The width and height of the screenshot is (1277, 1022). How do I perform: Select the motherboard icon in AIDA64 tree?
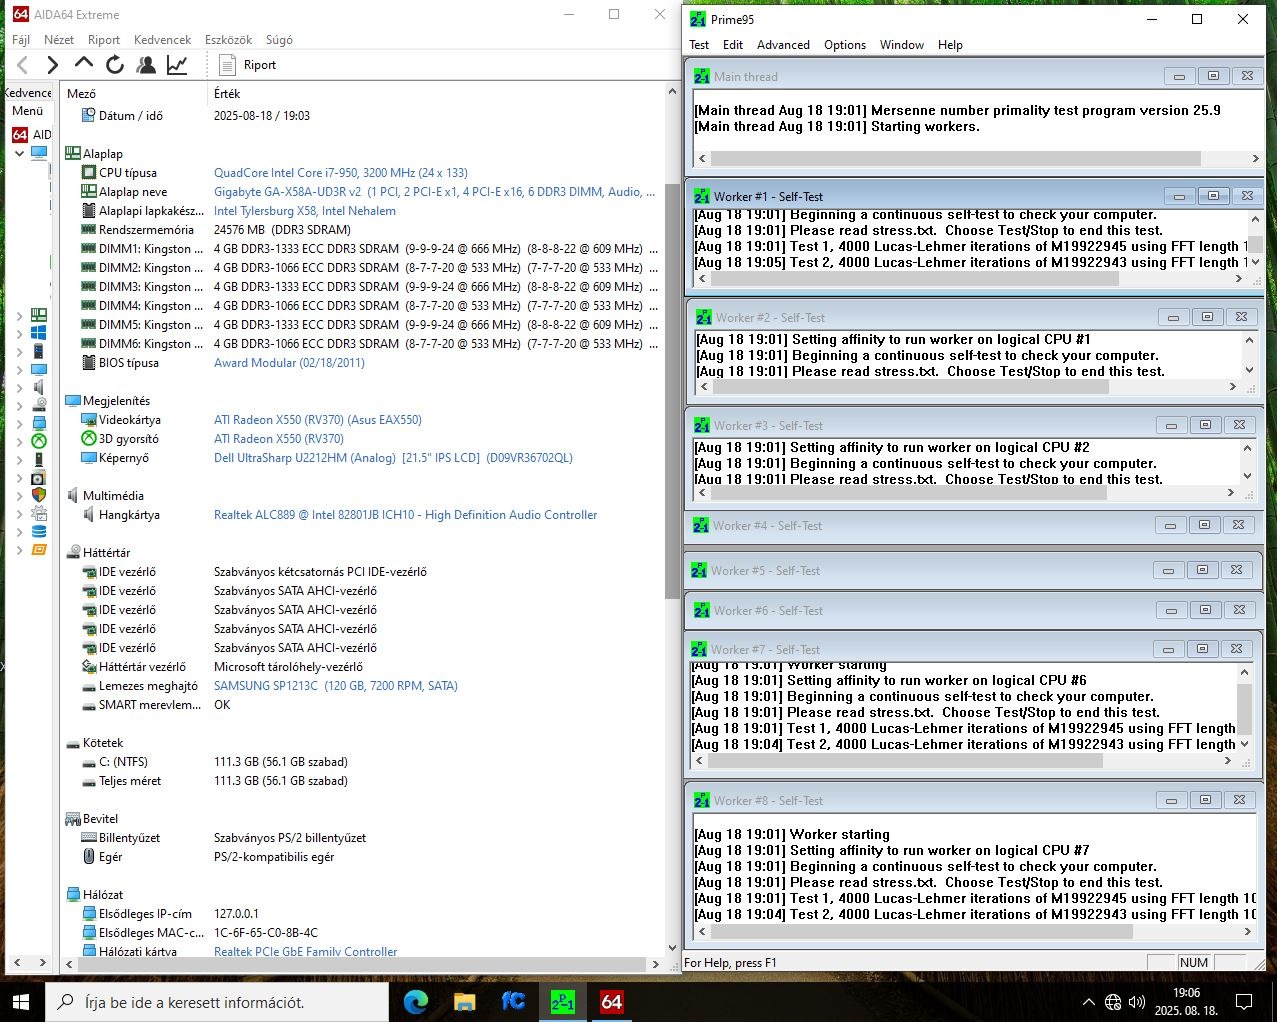39,315
